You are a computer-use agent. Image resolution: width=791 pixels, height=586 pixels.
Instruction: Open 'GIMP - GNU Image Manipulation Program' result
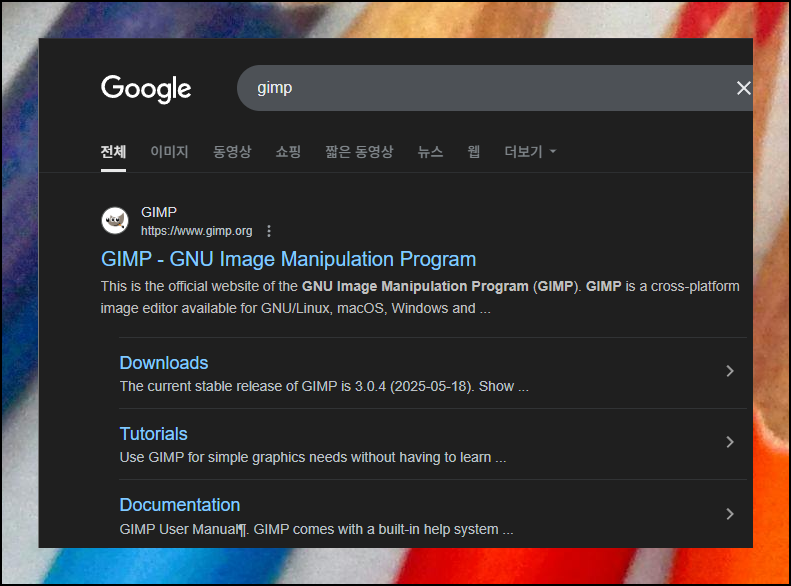[289, 259]
